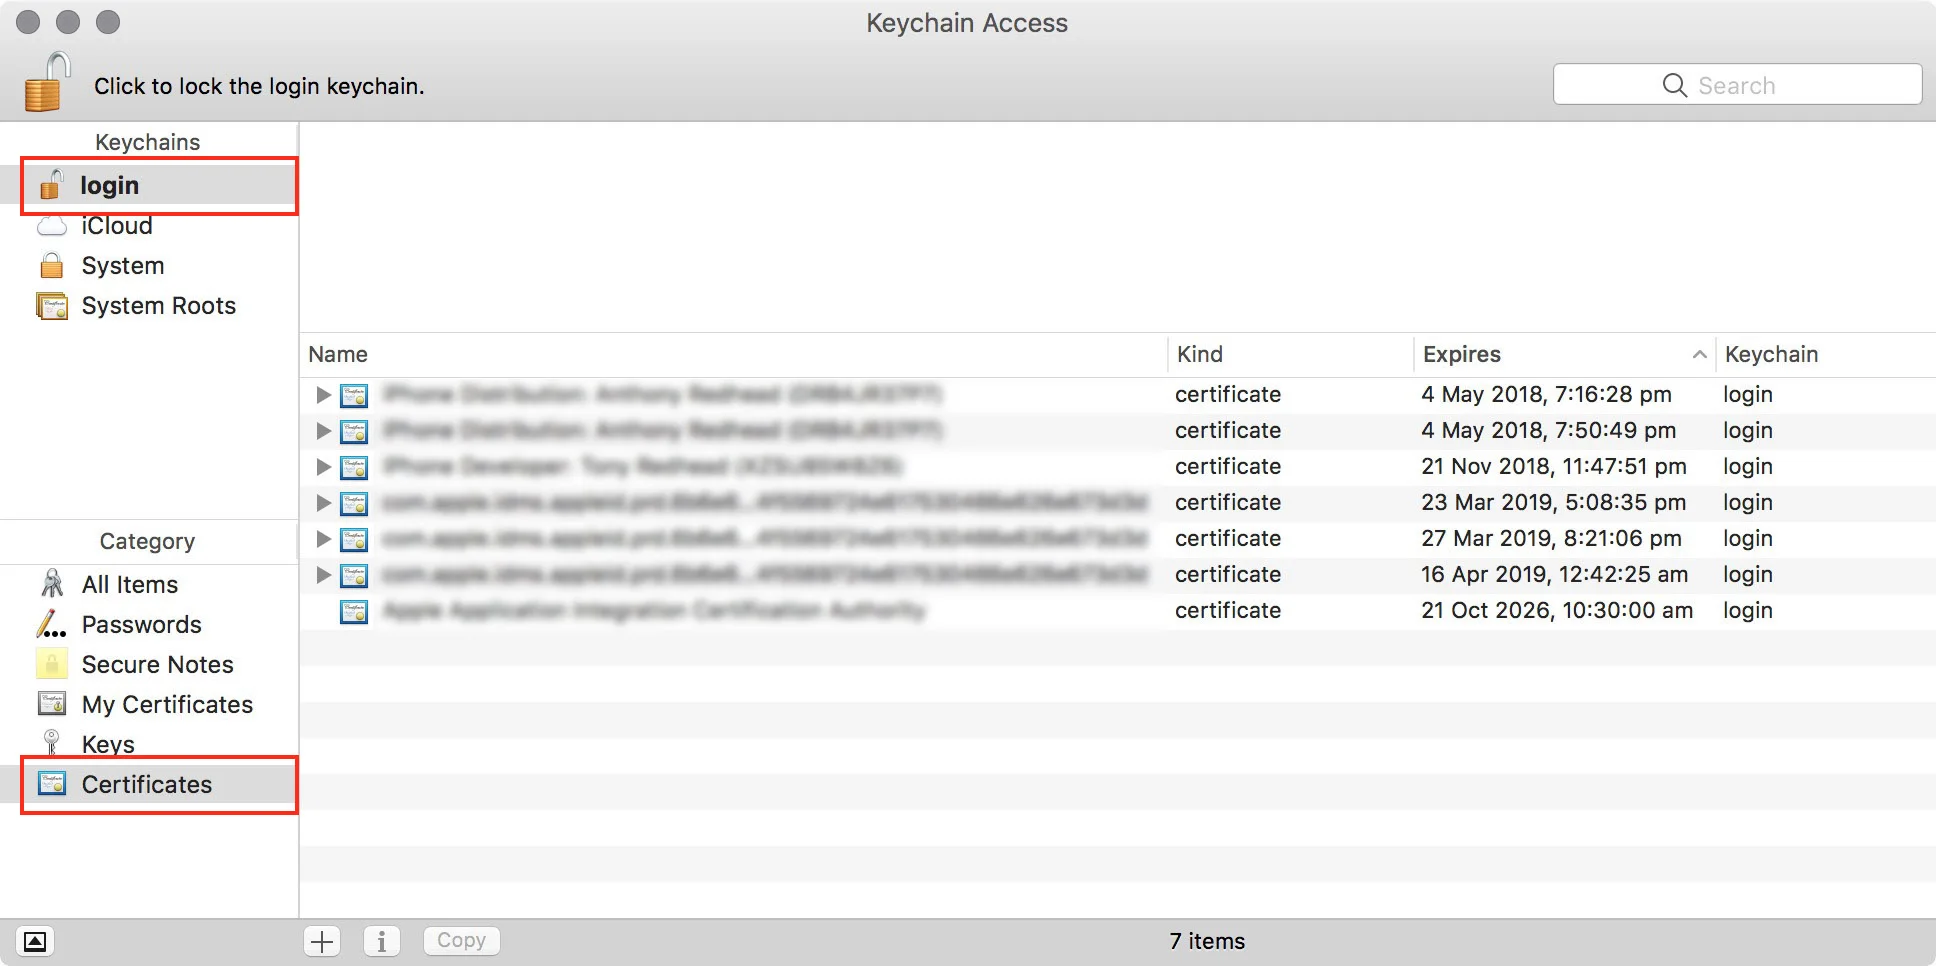Click certificate icon of 27 Mar 2019 row
This screenshot has width=1936, height=966.
(x=354, y=540)
